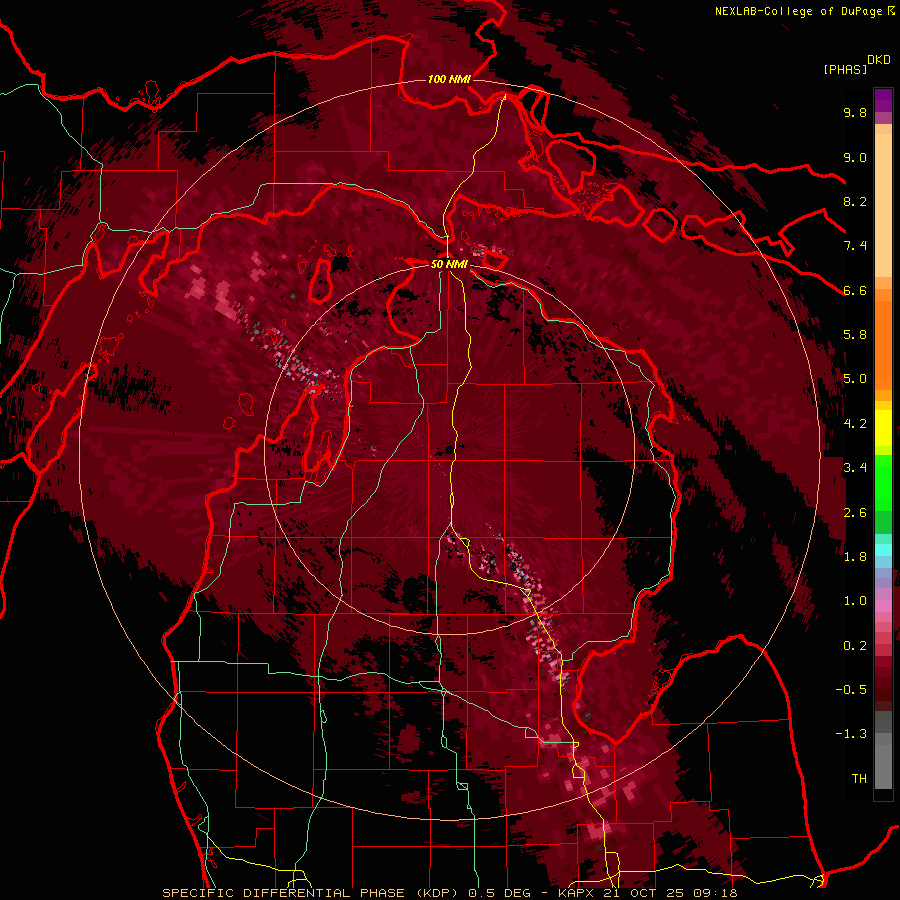Select the 6.6 legend value
900x900 pixels.
pyautogui.click(x=855, y=290)
